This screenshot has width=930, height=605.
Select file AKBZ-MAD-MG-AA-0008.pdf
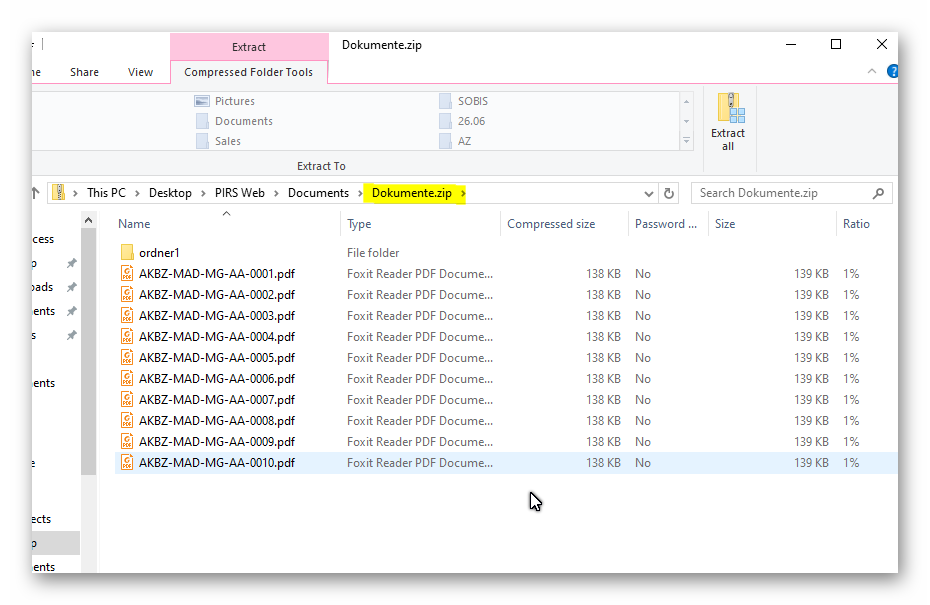(217, 421)
